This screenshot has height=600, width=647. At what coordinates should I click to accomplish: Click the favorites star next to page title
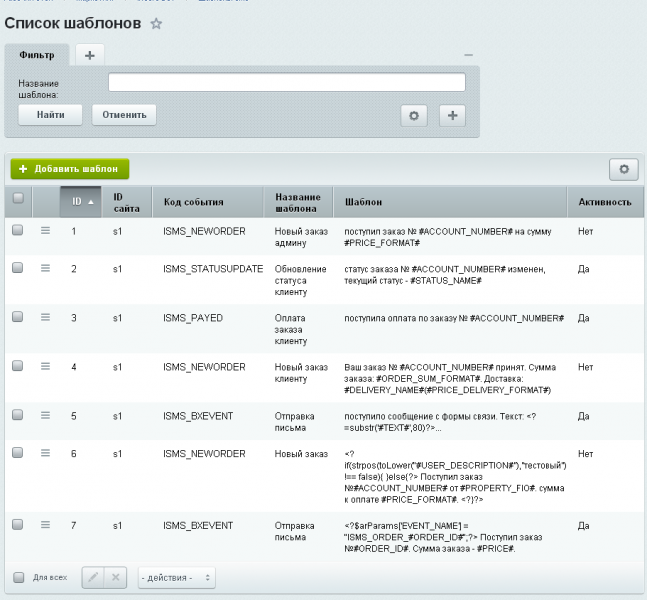pyautogui.click(x=156, y=24)
